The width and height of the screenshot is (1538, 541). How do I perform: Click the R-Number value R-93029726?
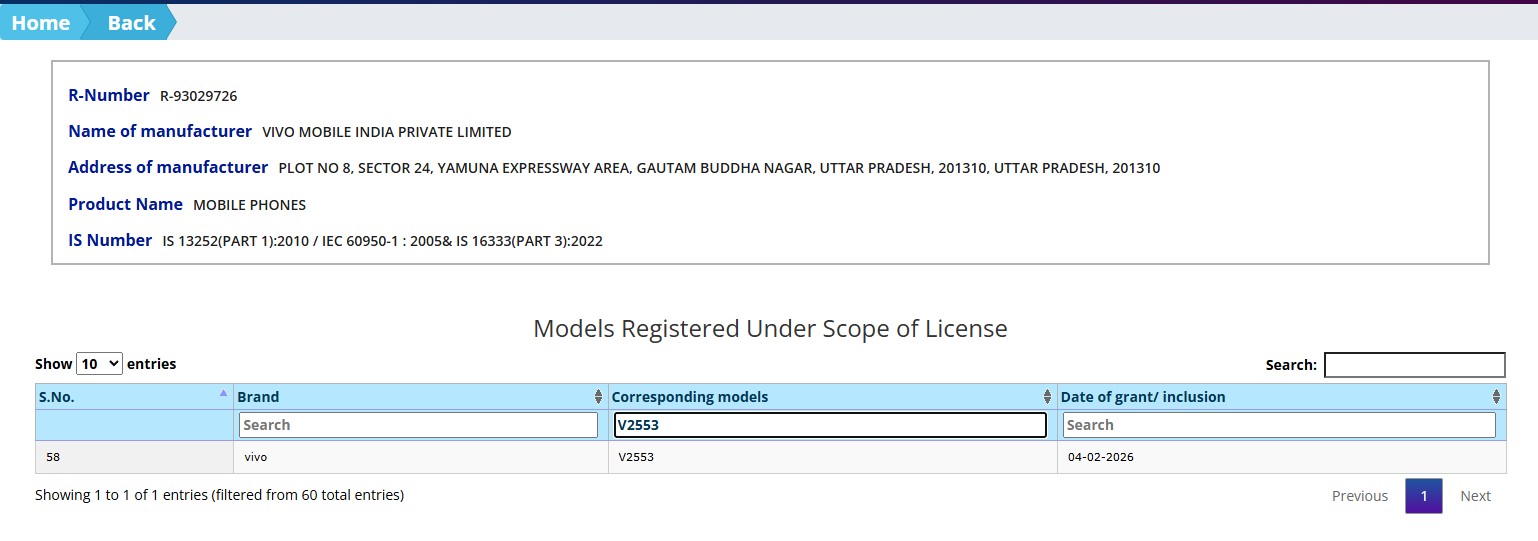(198, 96)
